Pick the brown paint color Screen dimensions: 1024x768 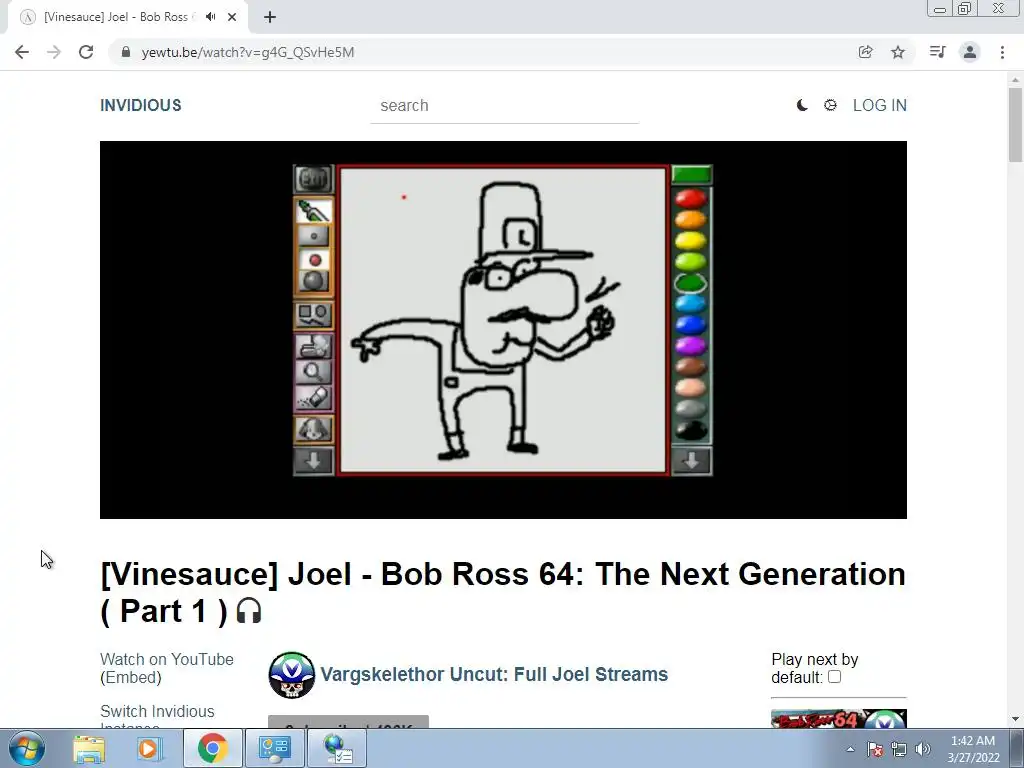[x=690, y=366]
